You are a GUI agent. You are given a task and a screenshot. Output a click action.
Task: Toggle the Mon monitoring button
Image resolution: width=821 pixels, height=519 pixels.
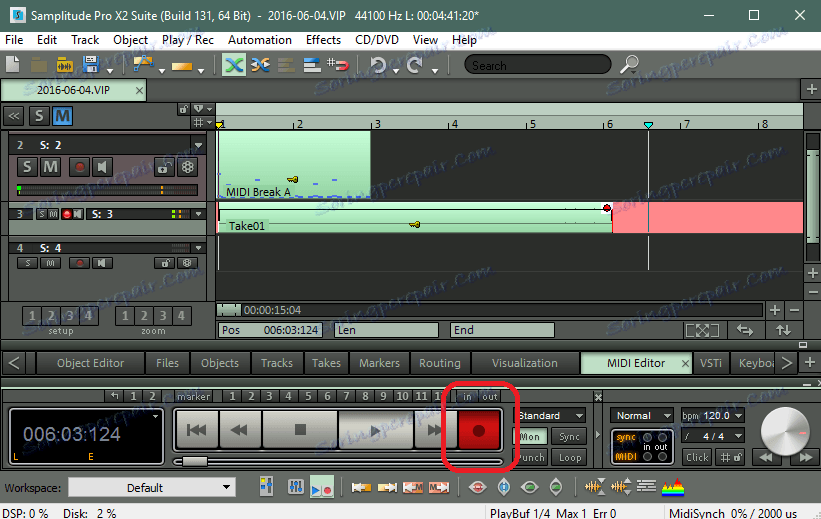[x=530, y=437]
